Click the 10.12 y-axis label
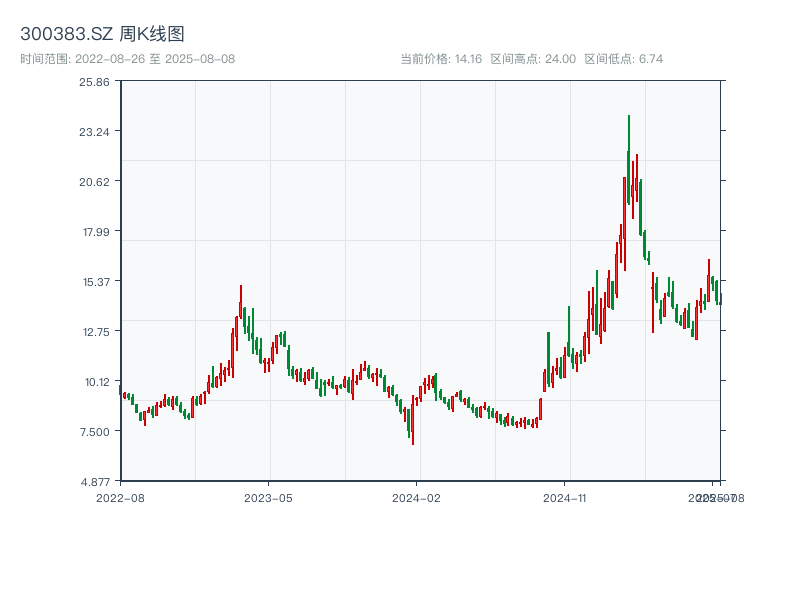Screen dimensions: 800x600 click(x=97, y=382)
